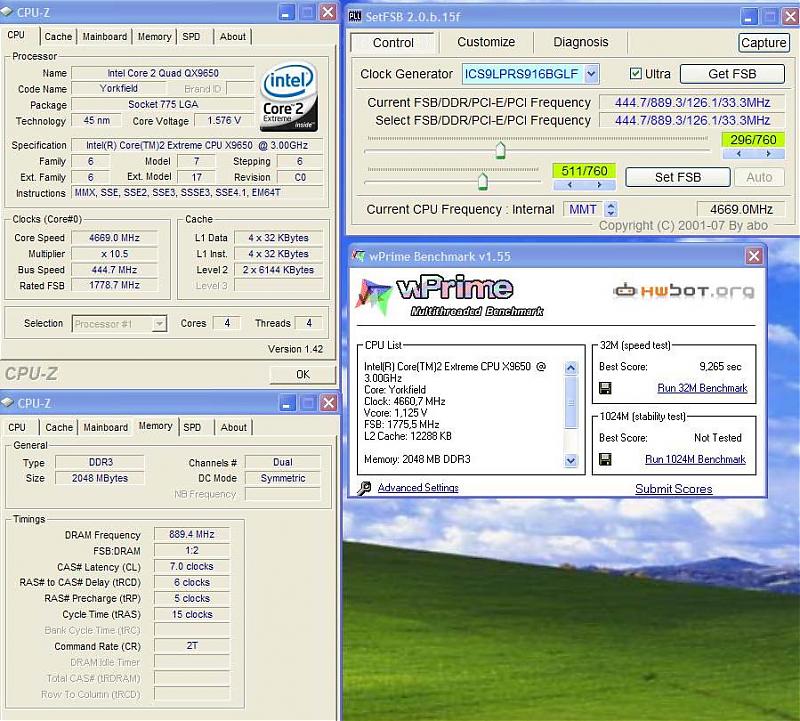The image size is (800, 721).
Task: Click Submit Scores link
Action: pyautogui.click(x=673, y=489)
